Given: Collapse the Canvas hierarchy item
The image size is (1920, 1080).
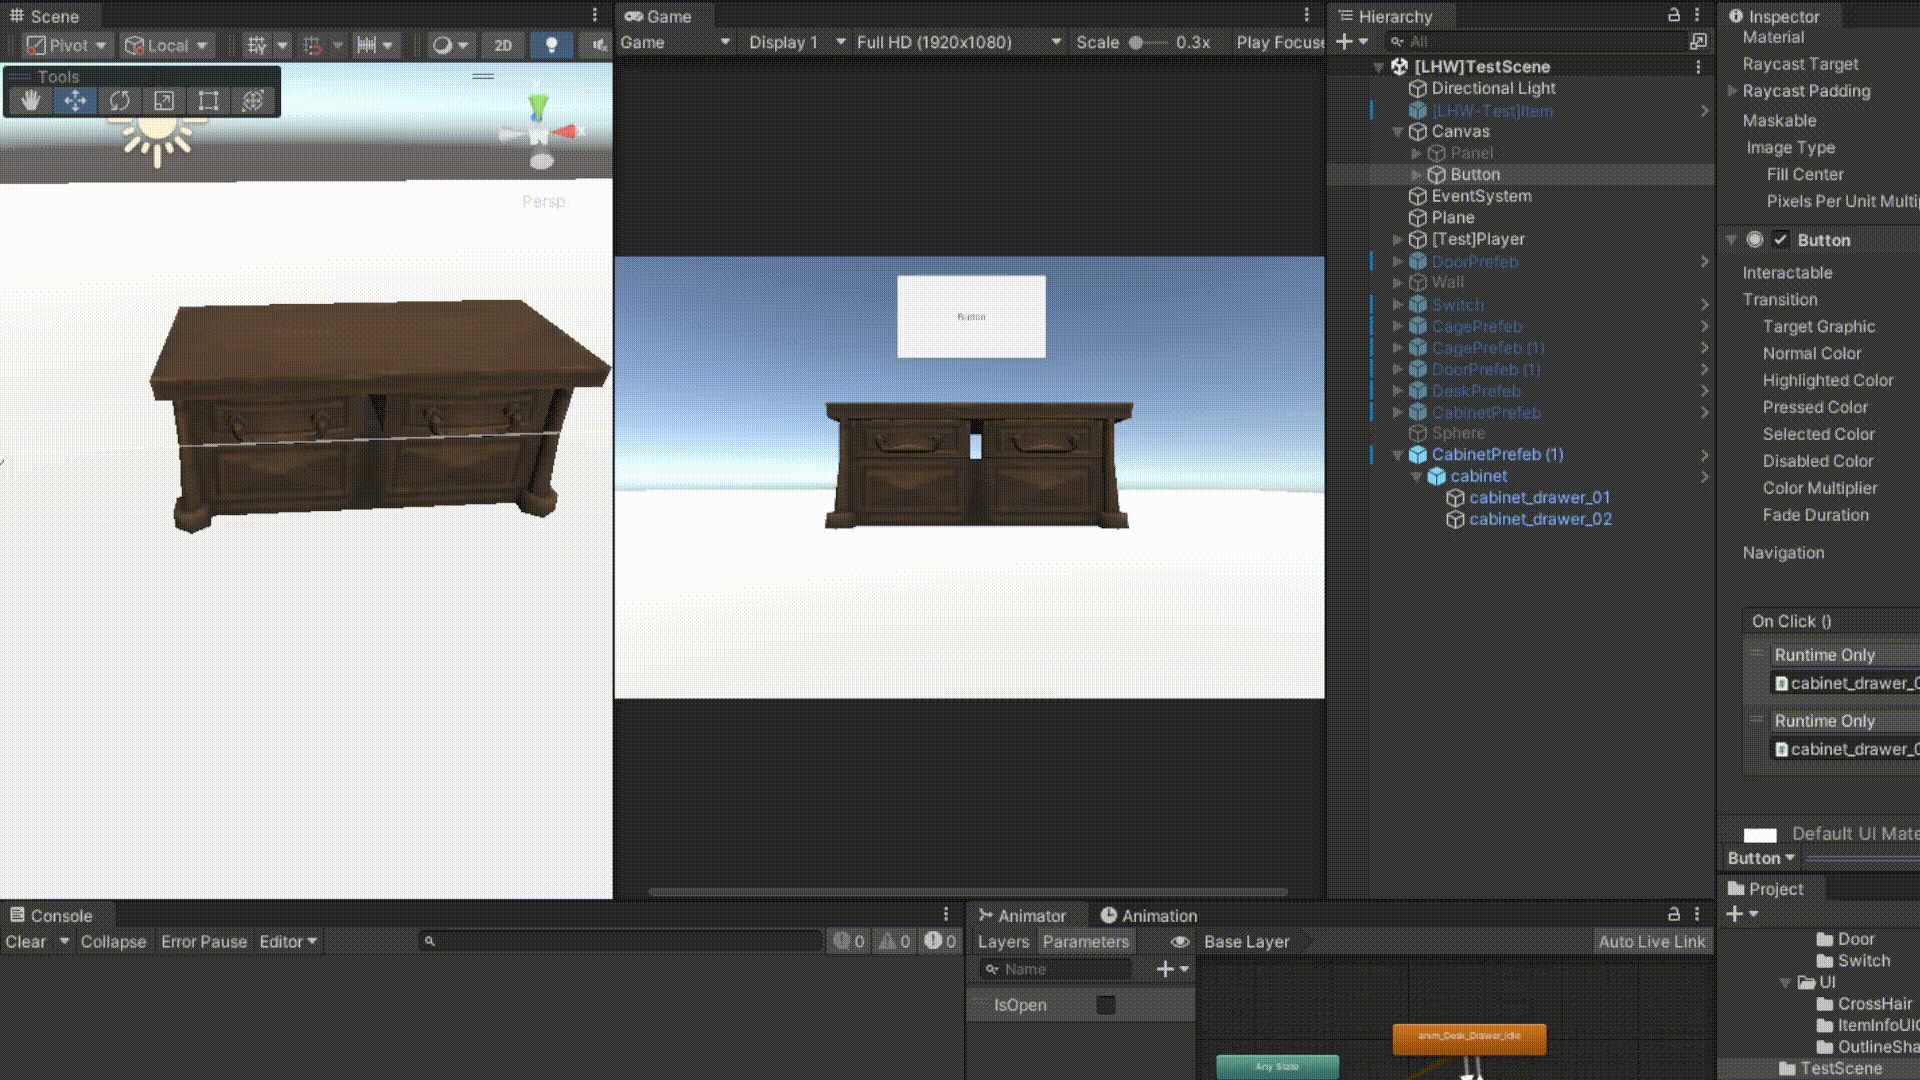Looking at the screenshot, I should (x=1398, y=132).
